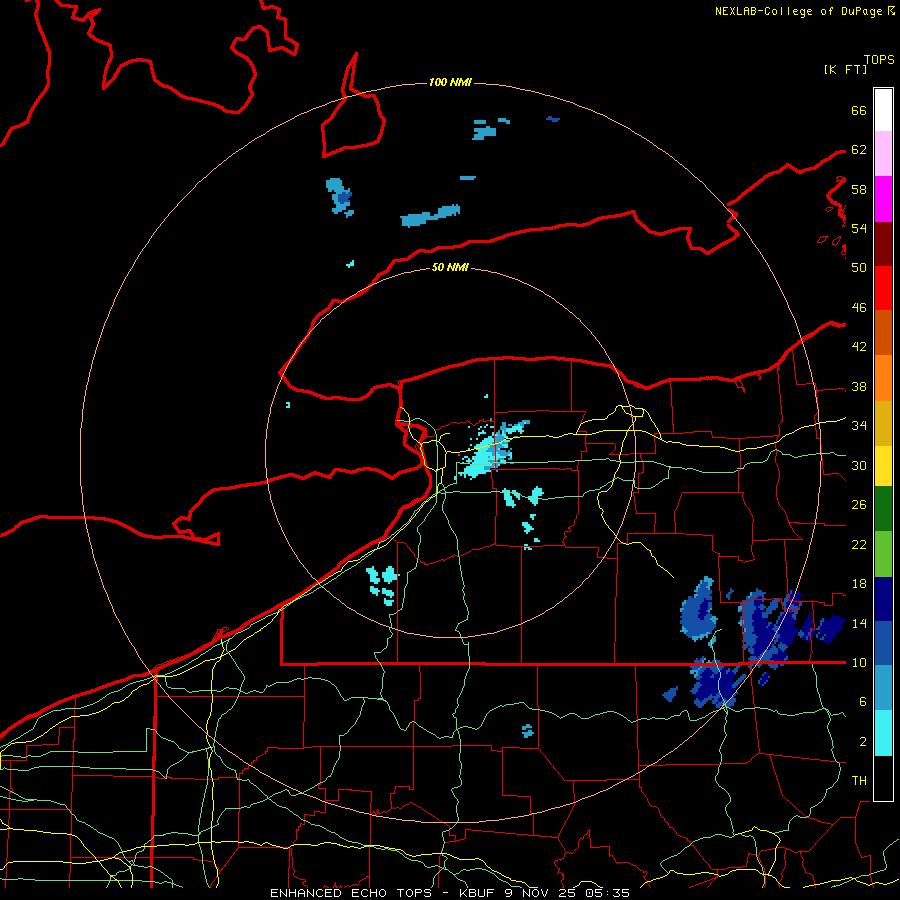Select the 50 label on the legend

tap(859, 267)
